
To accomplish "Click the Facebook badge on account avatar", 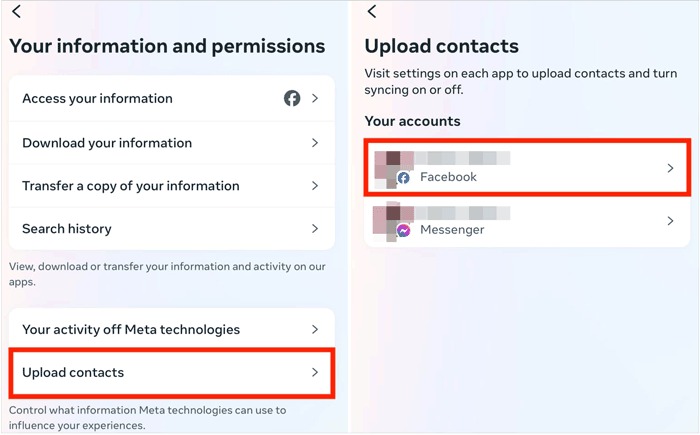I will click(x=404, y=177).
